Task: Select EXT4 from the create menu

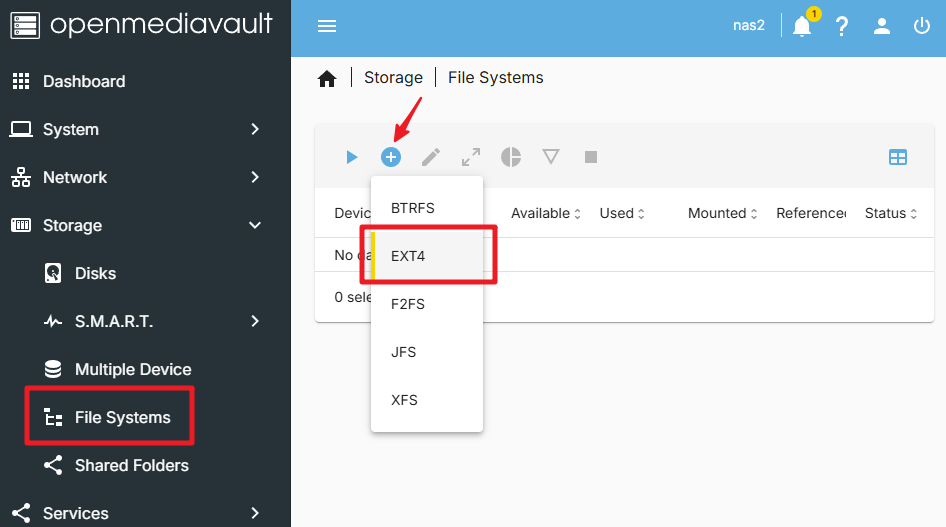Action: point(427,256)
